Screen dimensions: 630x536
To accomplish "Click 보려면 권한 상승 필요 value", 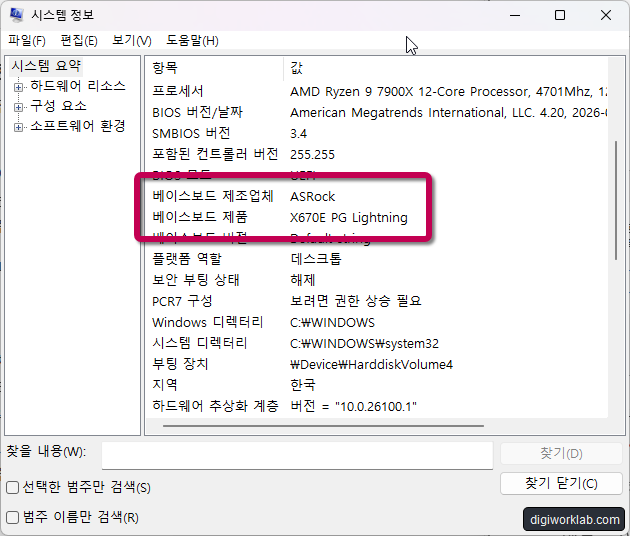I will pos(356,301).
